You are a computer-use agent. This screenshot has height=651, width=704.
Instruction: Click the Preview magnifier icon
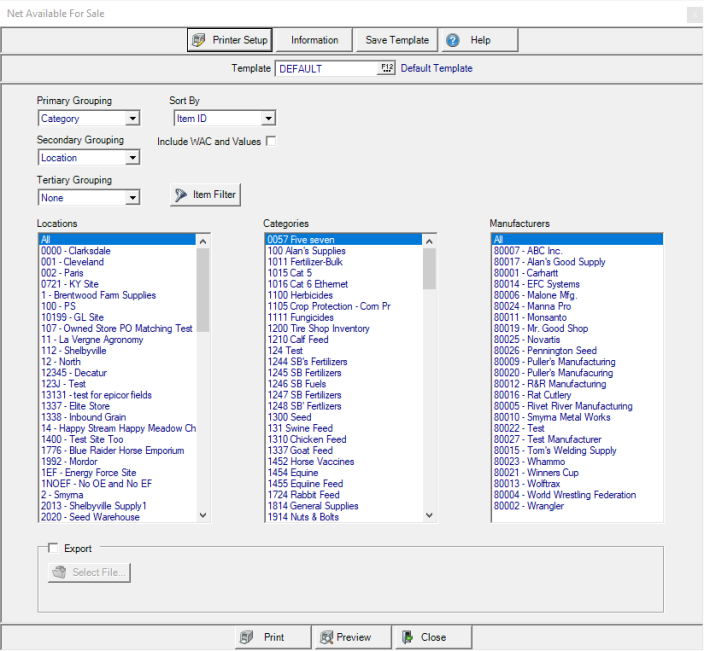tap(325, 637)
